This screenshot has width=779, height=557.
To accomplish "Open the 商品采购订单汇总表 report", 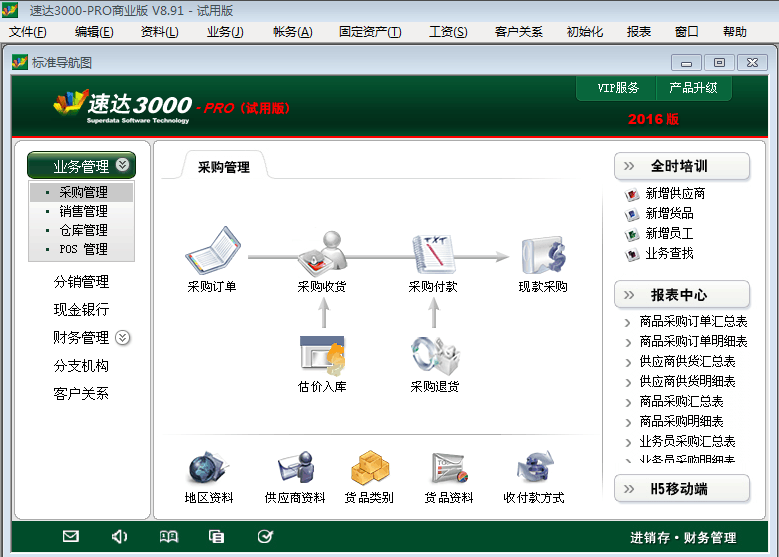I will click(x=693, y=321).
